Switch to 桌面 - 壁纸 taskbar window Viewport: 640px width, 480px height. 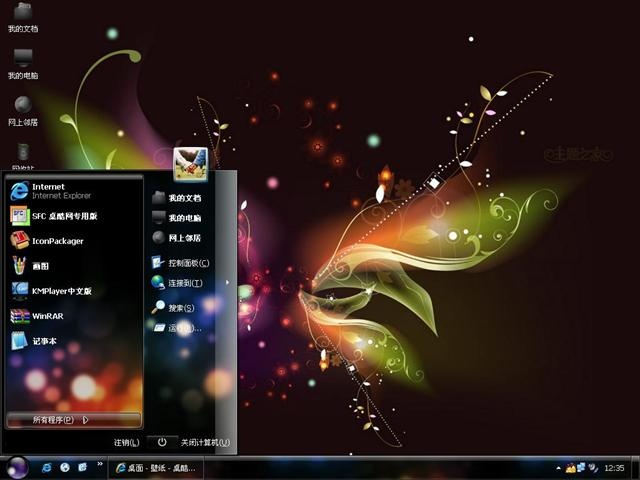(x=156, y=468)
